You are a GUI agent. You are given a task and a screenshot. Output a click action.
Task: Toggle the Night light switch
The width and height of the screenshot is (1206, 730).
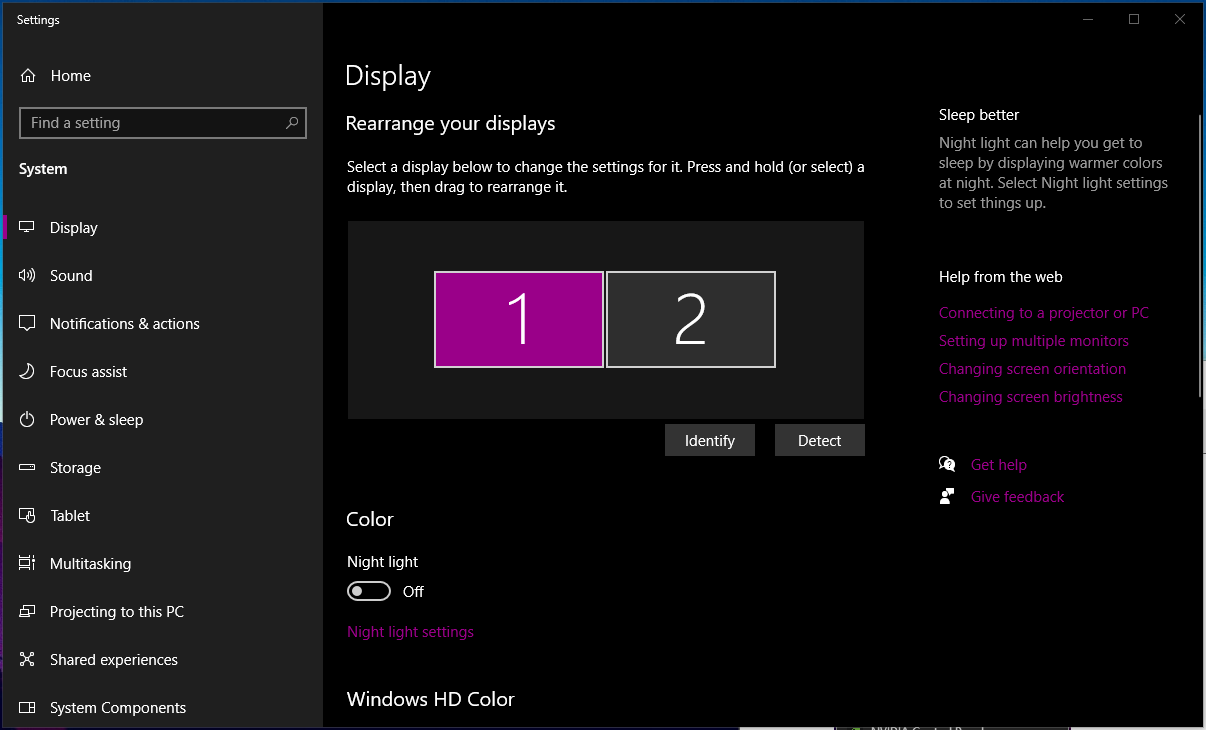pos(368,592)
